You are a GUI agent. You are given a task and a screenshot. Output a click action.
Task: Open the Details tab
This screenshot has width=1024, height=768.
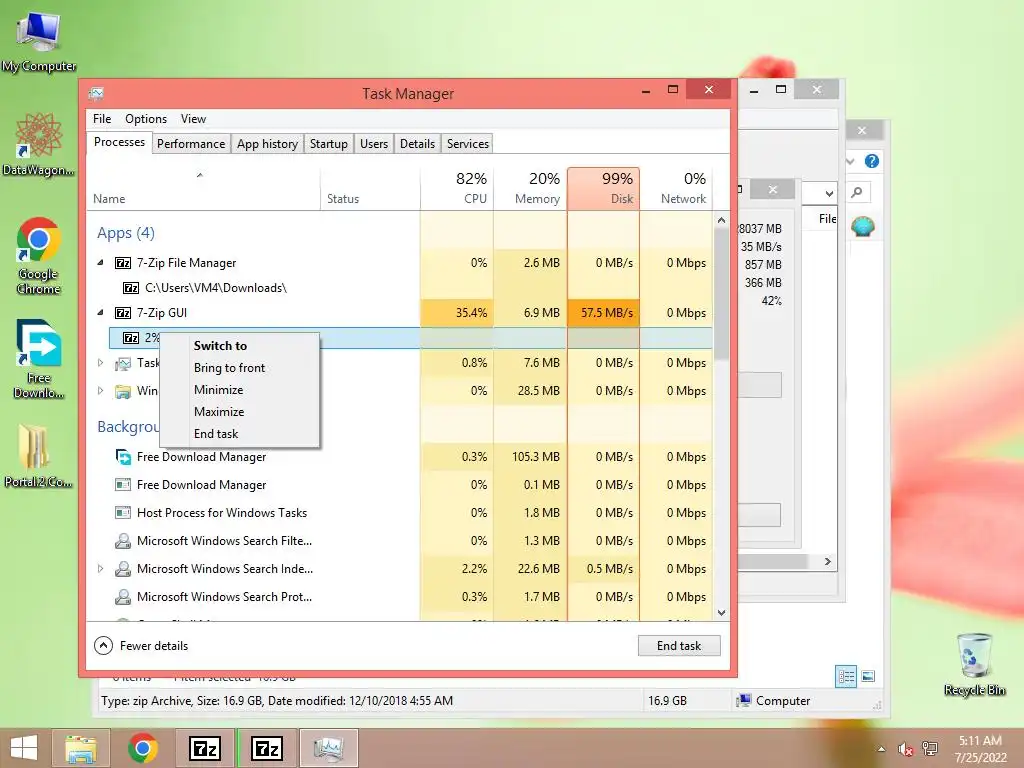[x=417, y=144]
